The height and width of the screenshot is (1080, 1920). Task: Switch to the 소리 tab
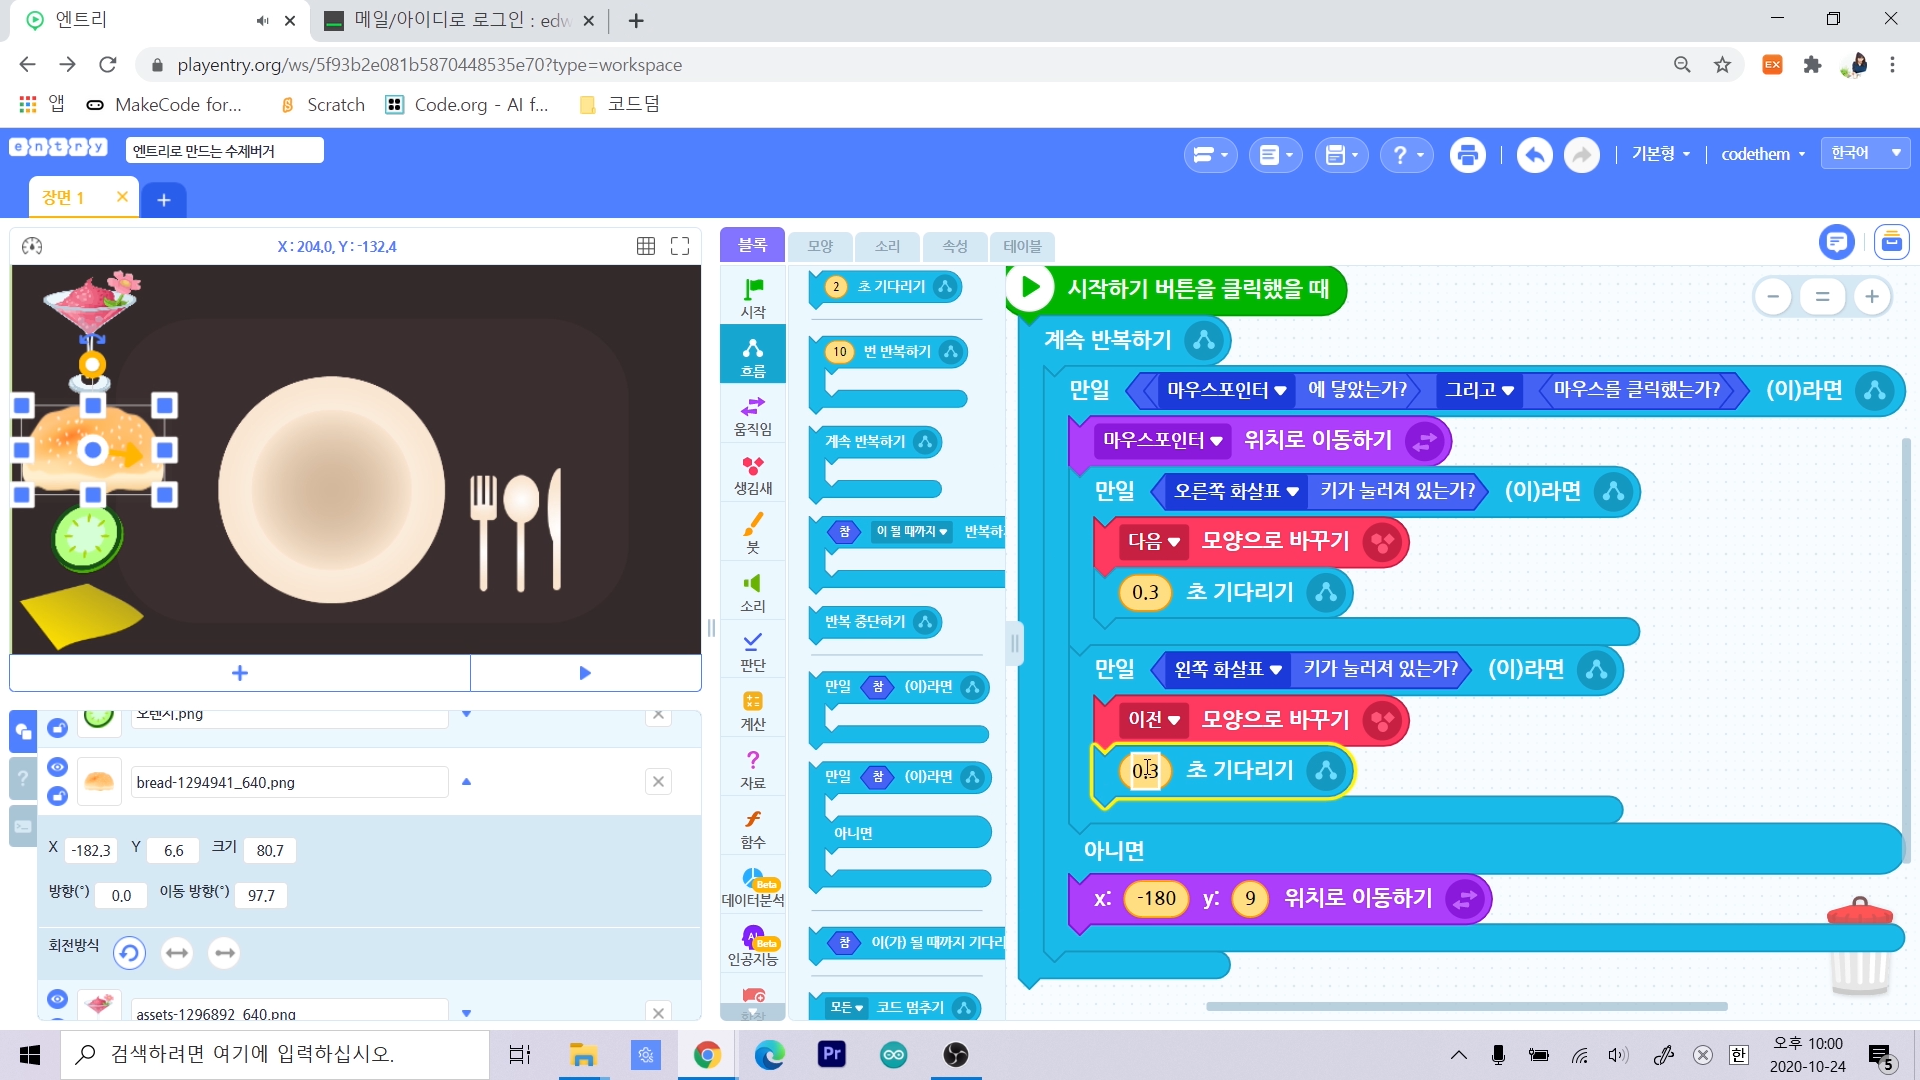click(x=887, y=246)
